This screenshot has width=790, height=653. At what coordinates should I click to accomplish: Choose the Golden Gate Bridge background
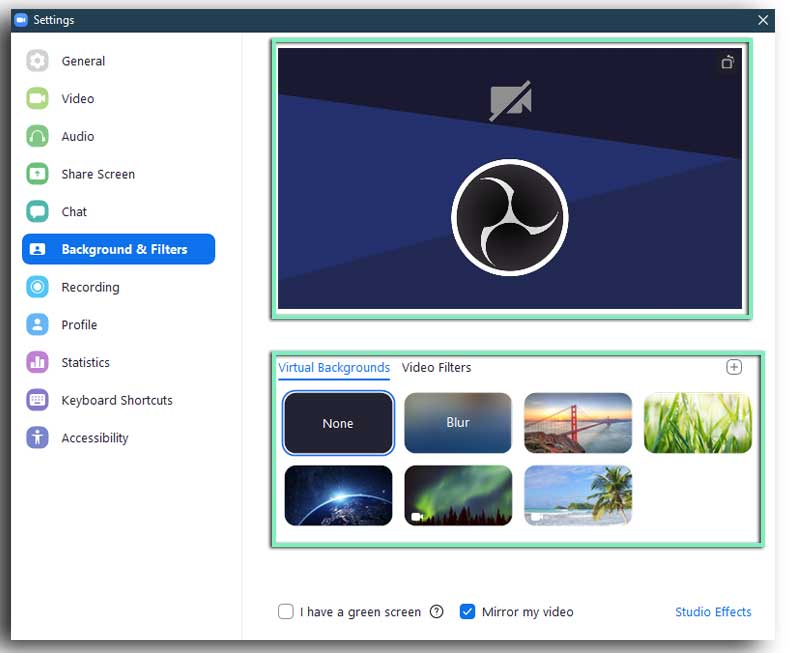point(578,423)
